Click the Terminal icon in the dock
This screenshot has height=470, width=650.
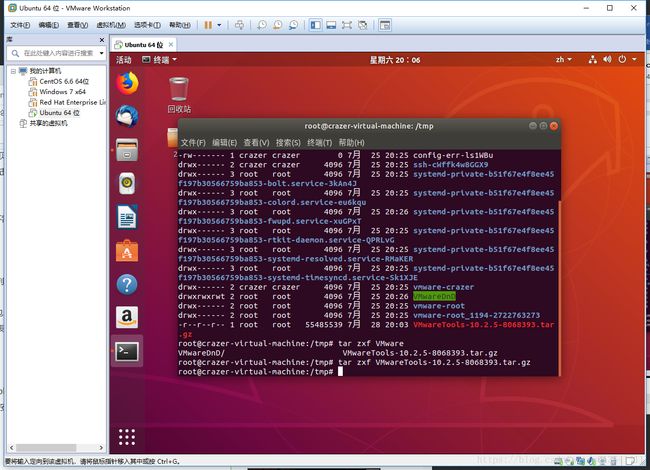point(127,351)
